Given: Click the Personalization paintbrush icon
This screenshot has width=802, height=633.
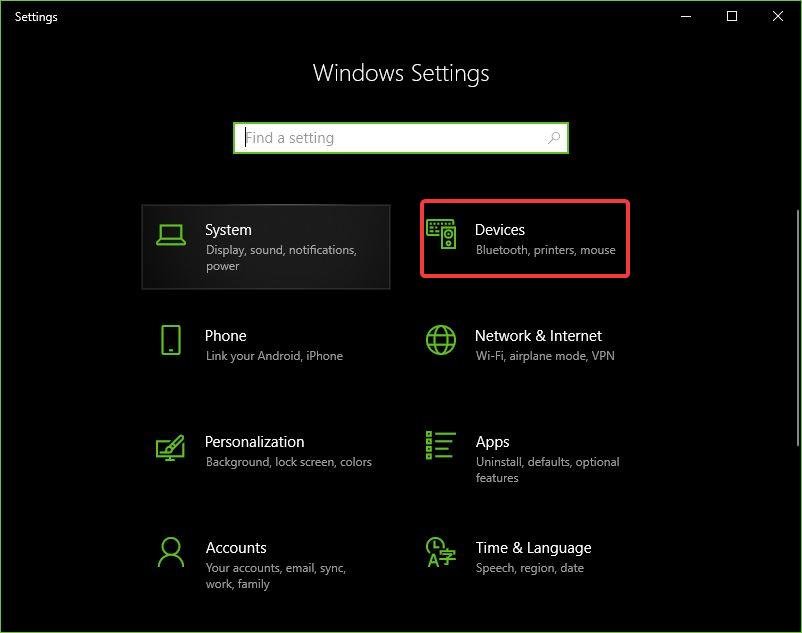Looking at the screenshot, I should tap(171, 446).
